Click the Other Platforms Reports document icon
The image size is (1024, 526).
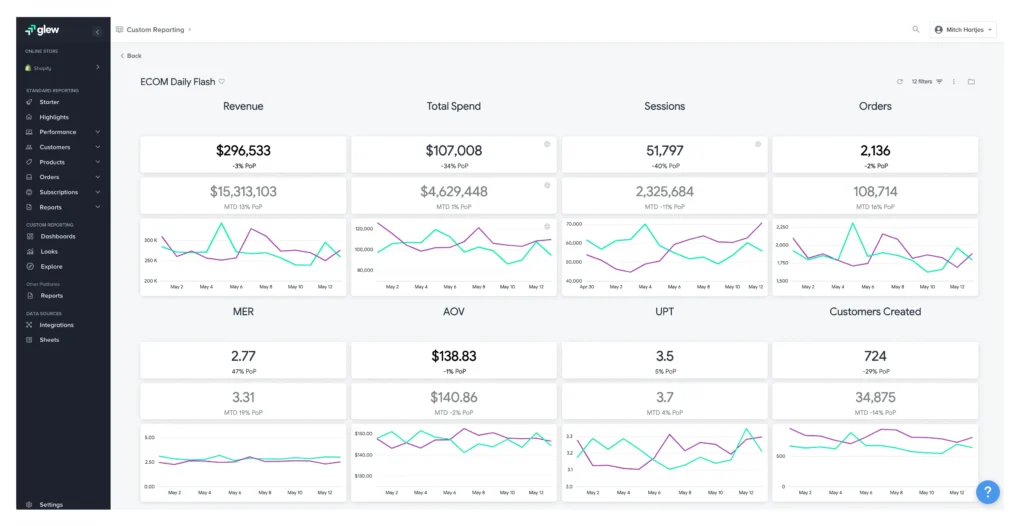(x=30, y=296)
